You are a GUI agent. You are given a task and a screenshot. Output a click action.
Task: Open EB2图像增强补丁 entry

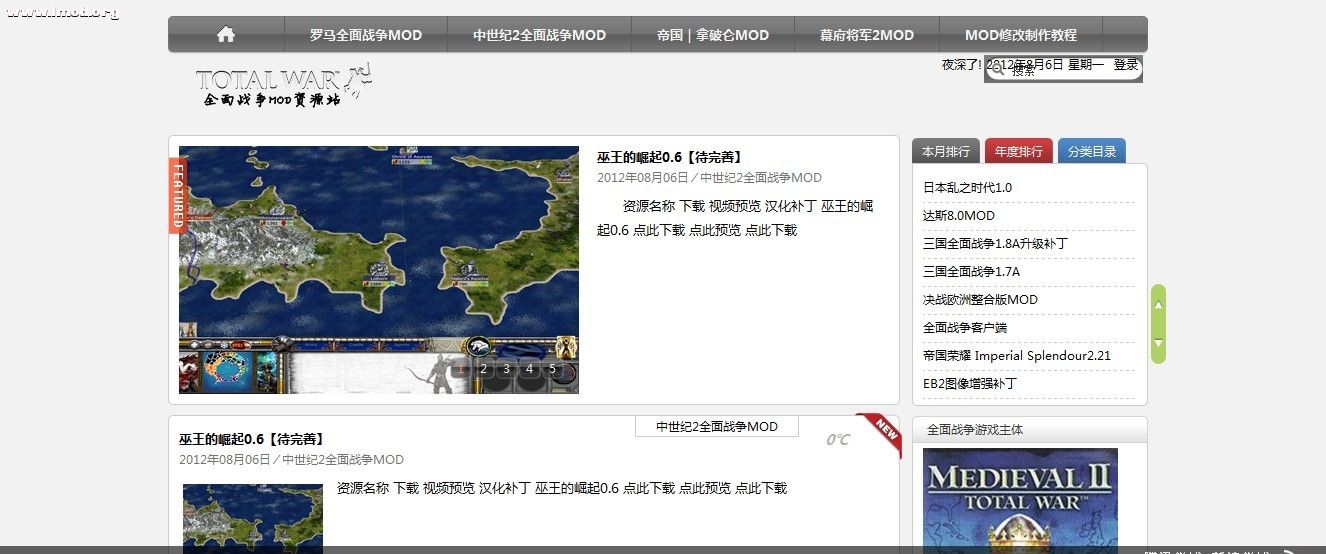pos(970,383)
